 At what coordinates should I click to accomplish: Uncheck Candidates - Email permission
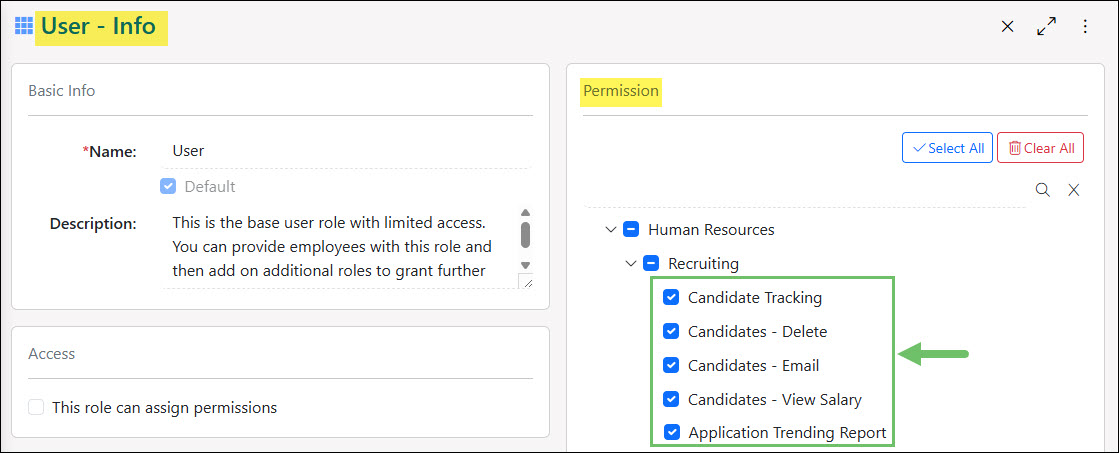671,365
